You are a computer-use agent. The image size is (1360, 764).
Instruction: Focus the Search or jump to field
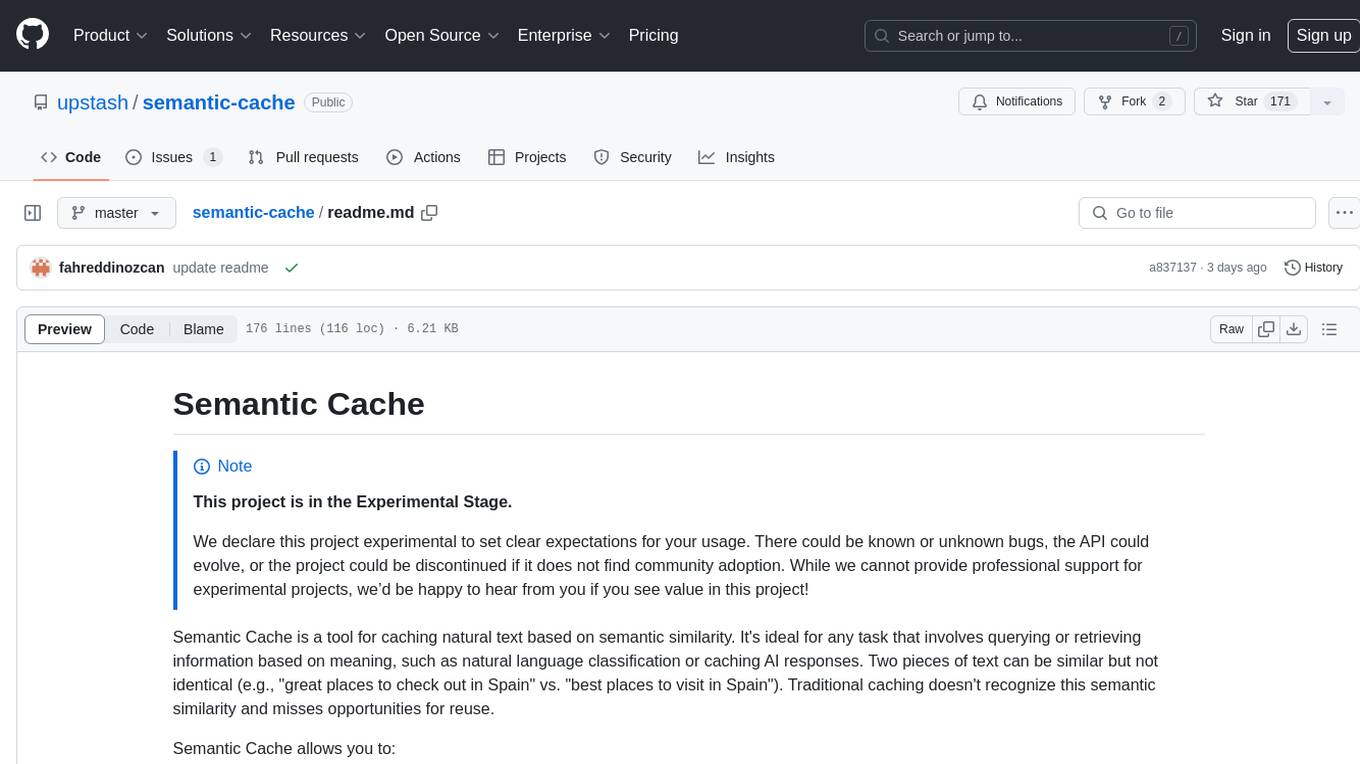point(1032,35)
